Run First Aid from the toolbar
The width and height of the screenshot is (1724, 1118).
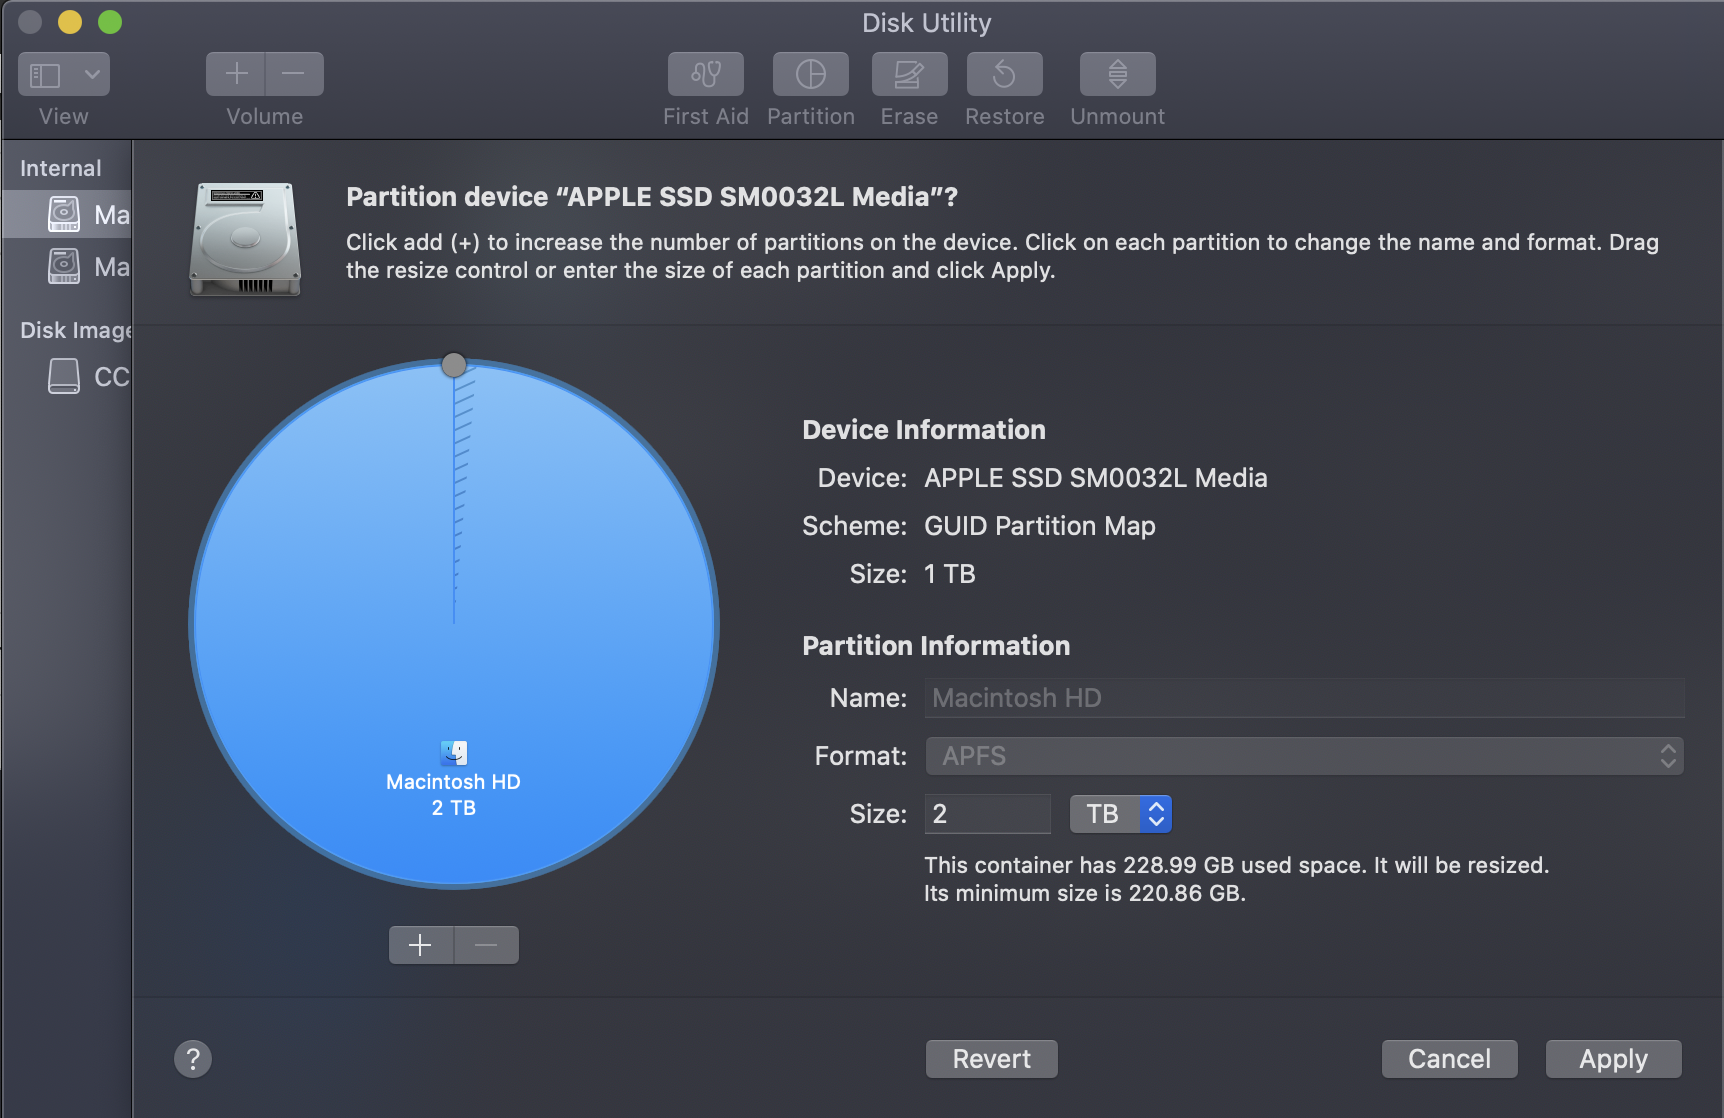coord(705,73)
